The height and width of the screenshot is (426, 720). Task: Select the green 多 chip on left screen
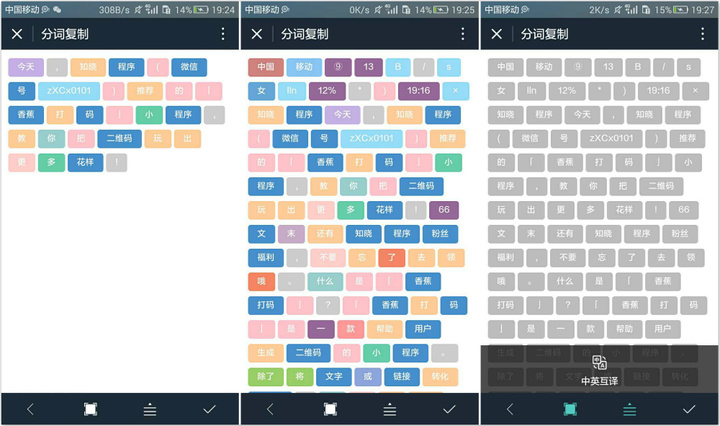tap(51, 163)
